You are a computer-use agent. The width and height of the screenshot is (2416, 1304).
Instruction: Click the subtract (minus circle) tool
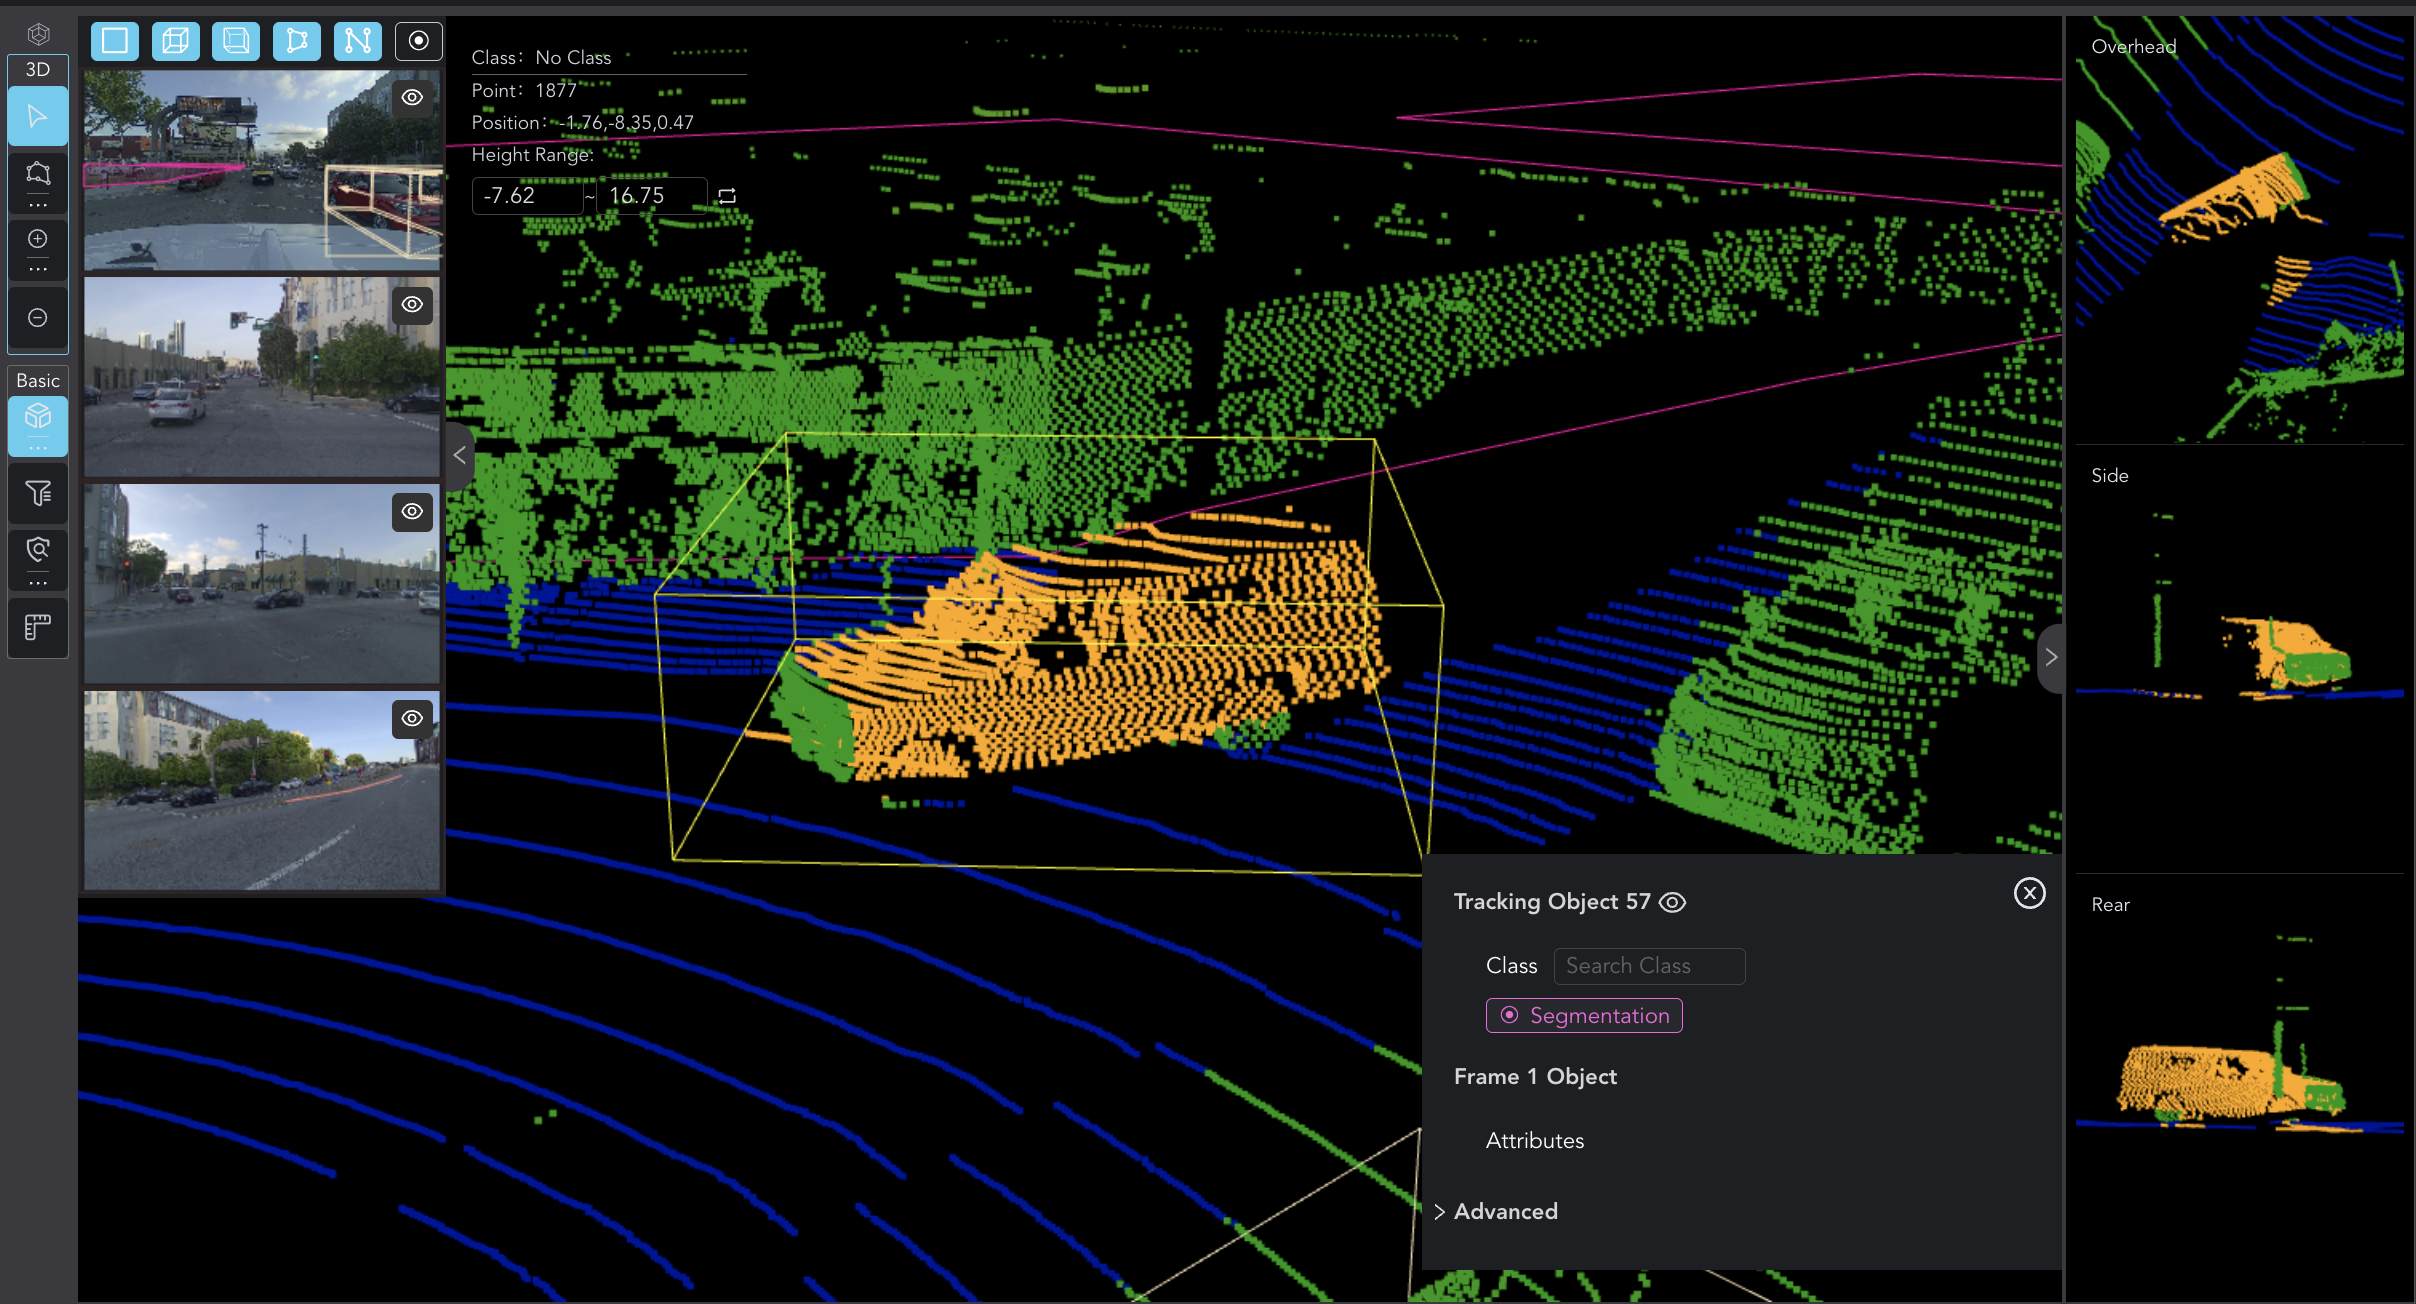point(38,318)
